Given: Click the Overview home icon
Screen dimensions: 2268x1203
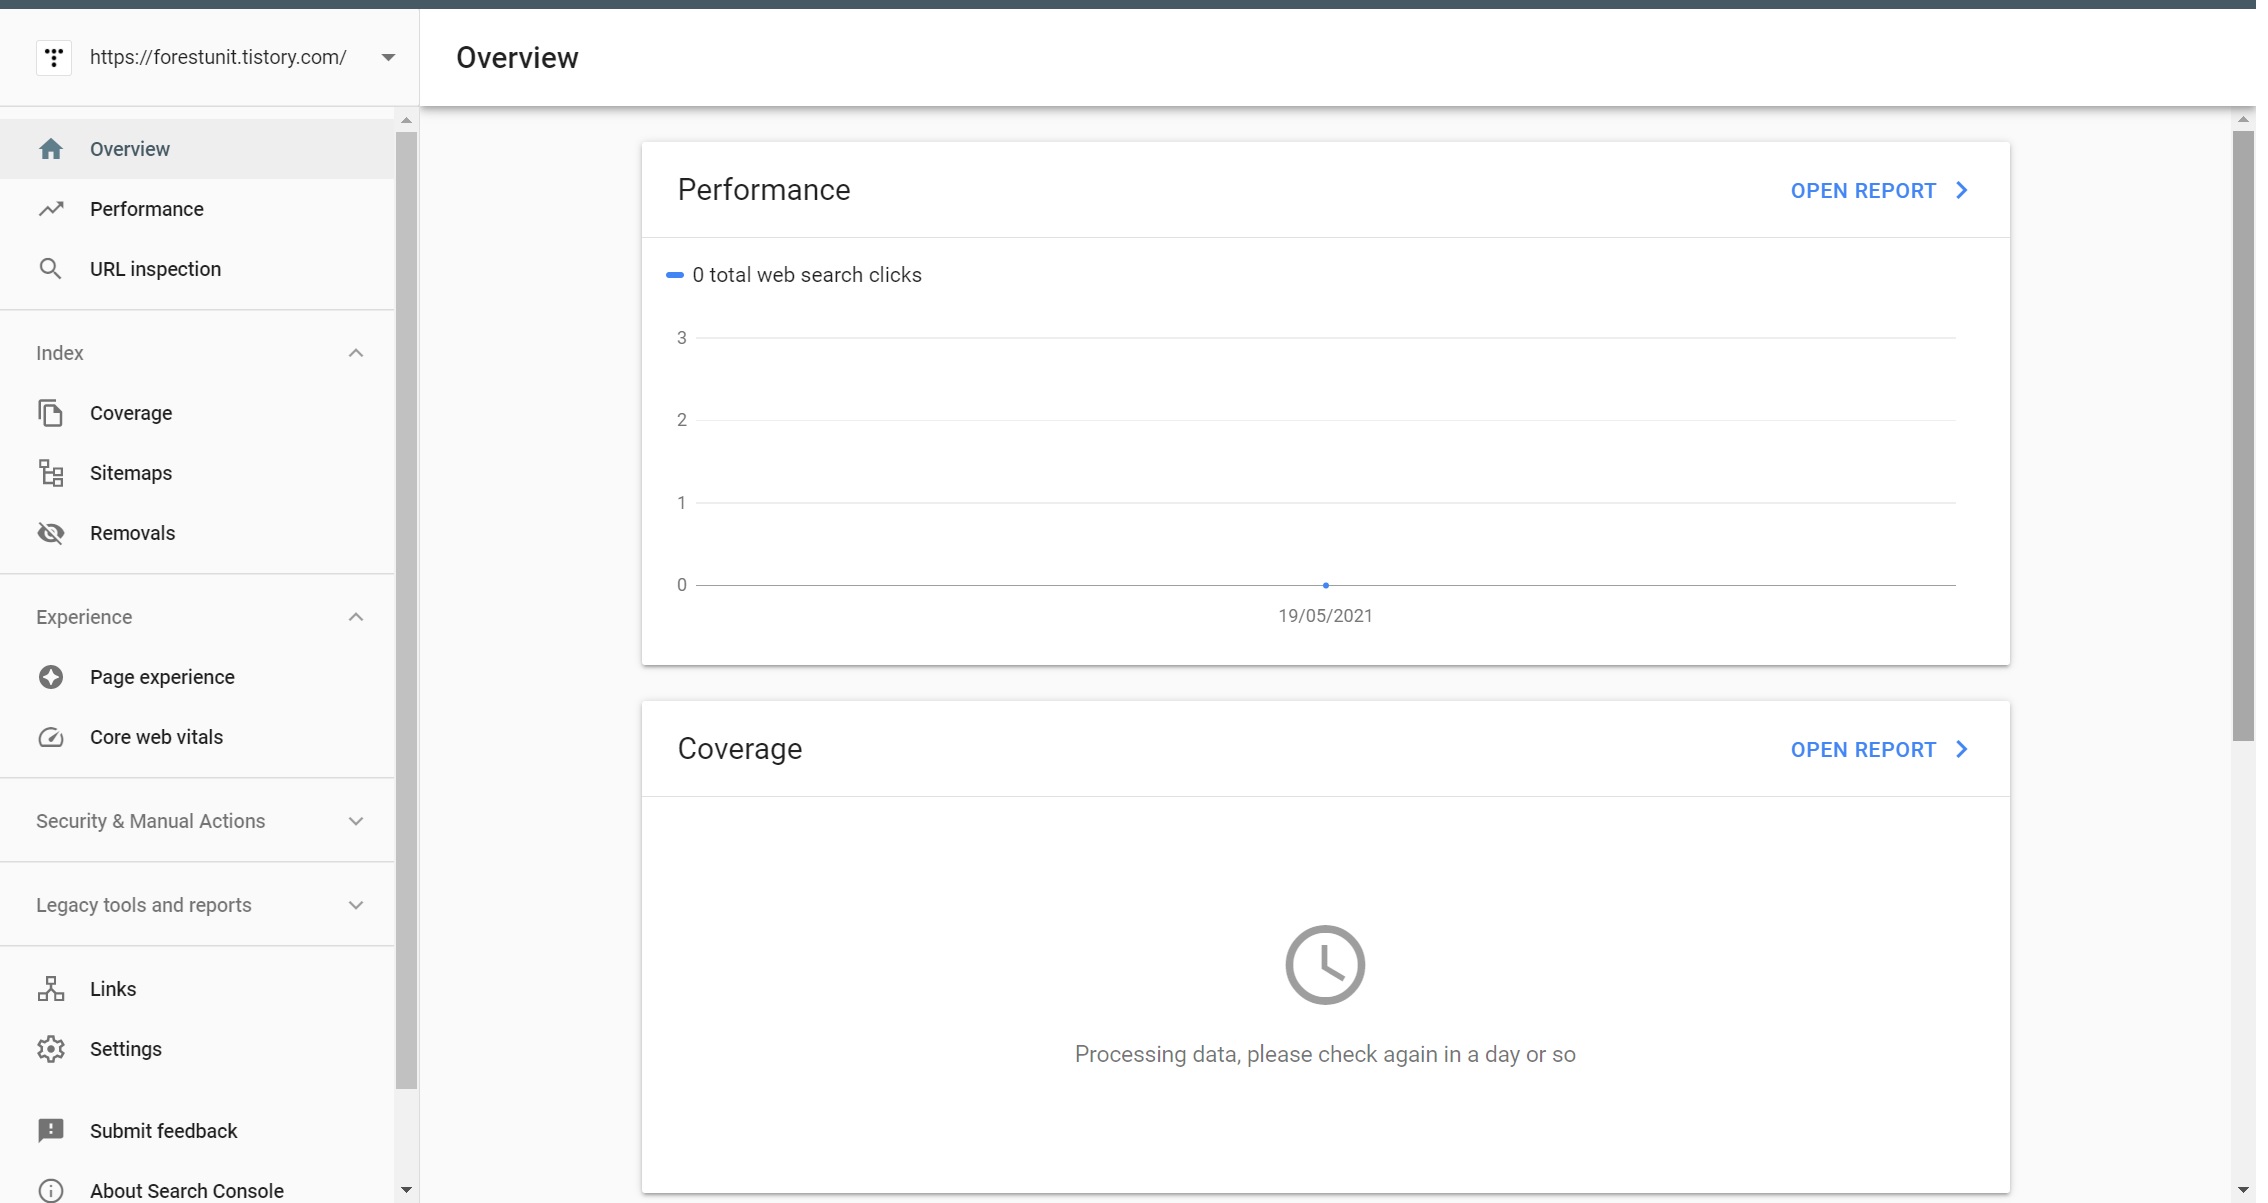Looking at the screenshot, I should [51, 149].
